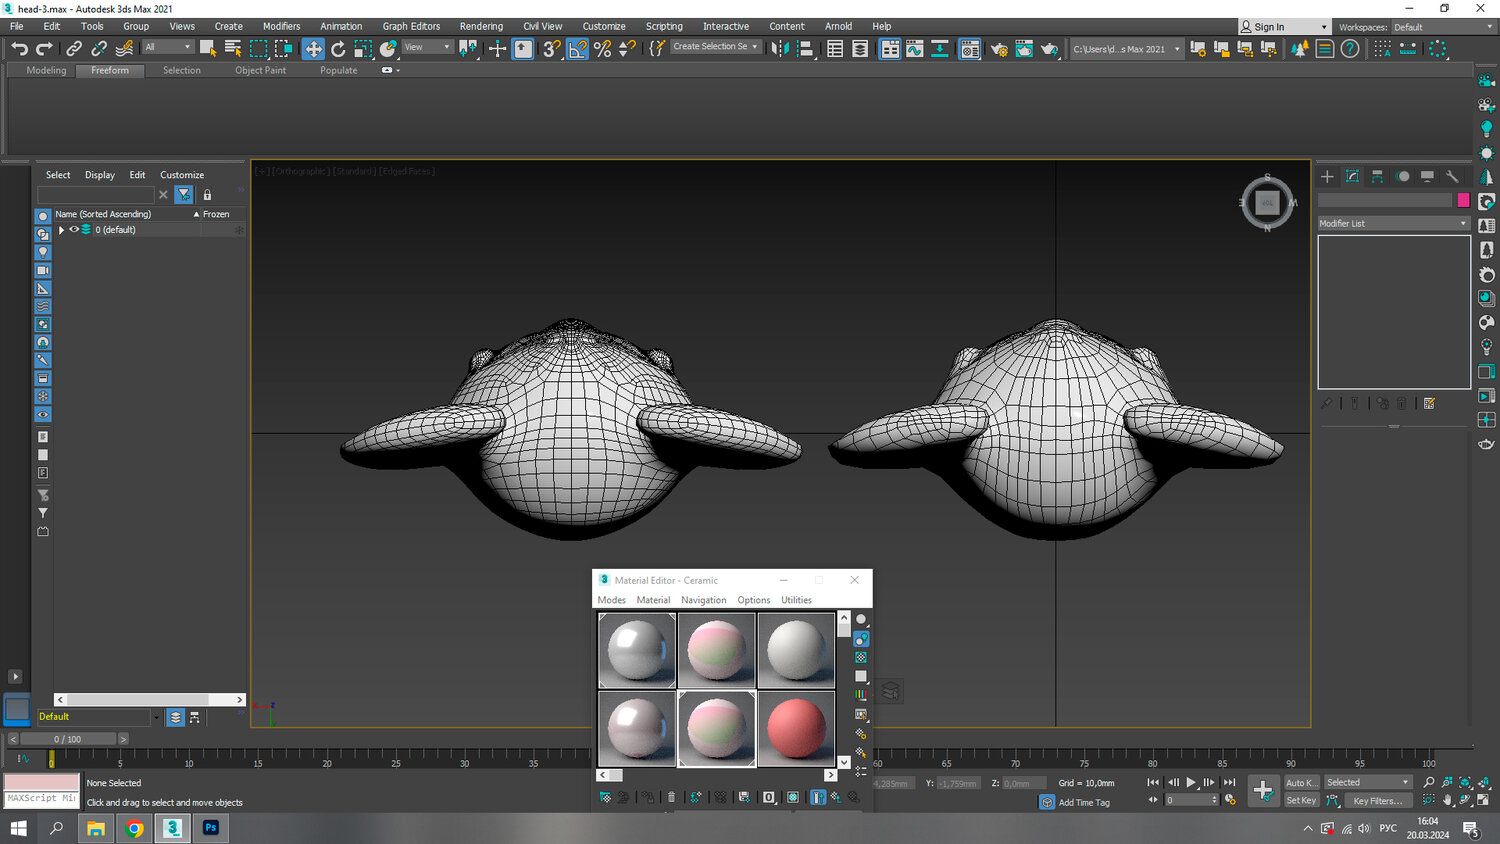The height and width of the screenshot is (844, 1500).
Task: Switch to the Modeling ribbon tab
Action: point(46,70)
